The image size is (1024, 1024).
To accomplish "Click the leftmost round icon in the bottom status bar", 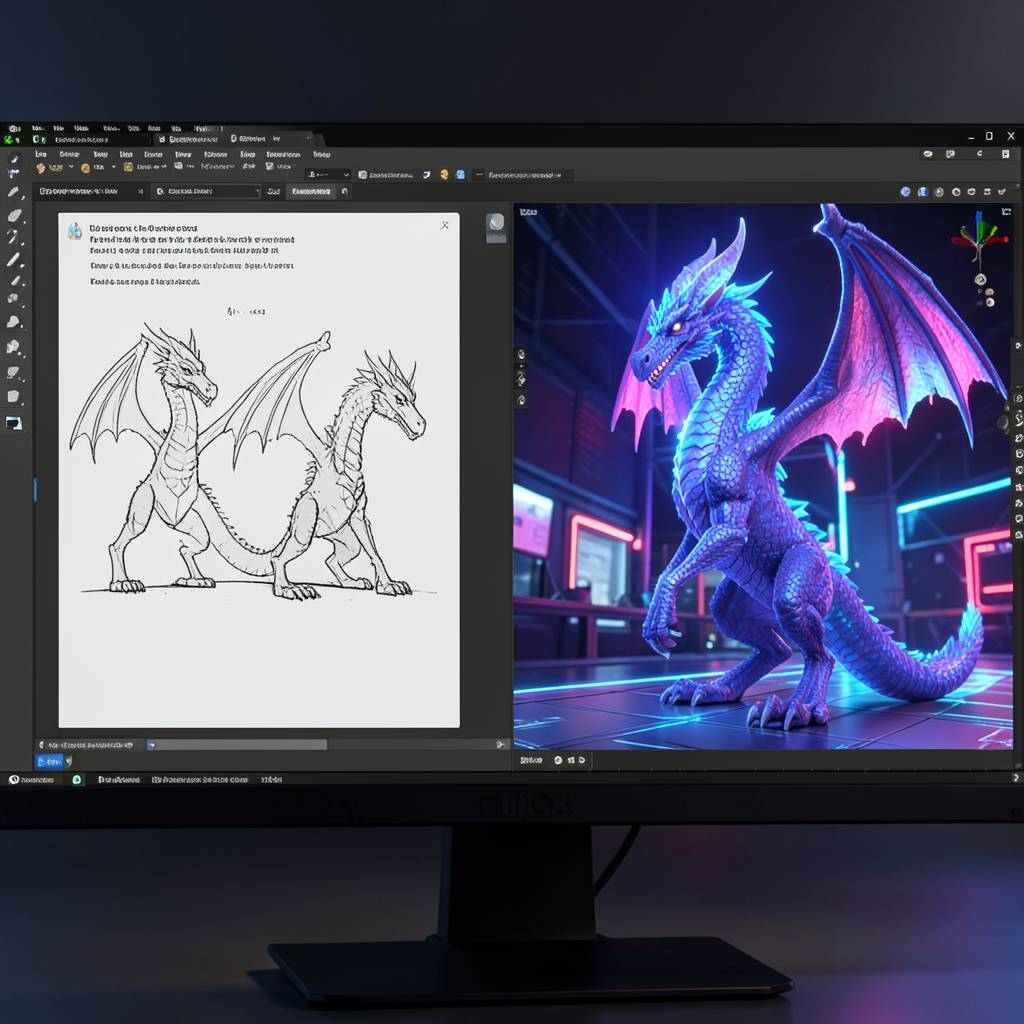I will (14, 779).
